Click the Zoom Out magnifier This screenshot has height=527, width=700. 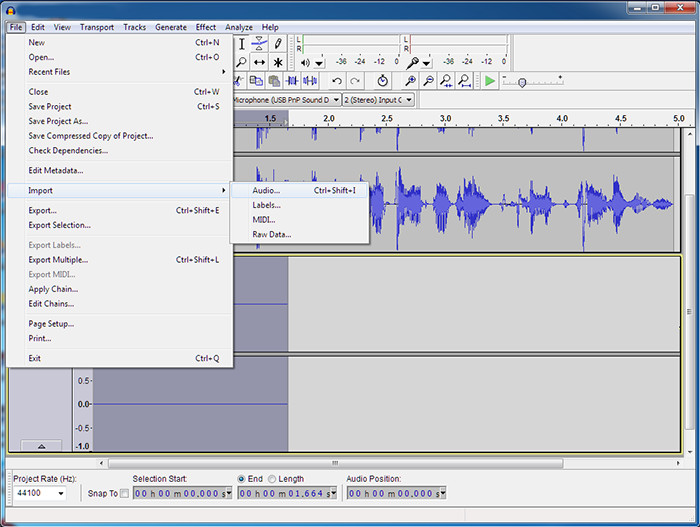pyautogui.click(x=428, y=81)
